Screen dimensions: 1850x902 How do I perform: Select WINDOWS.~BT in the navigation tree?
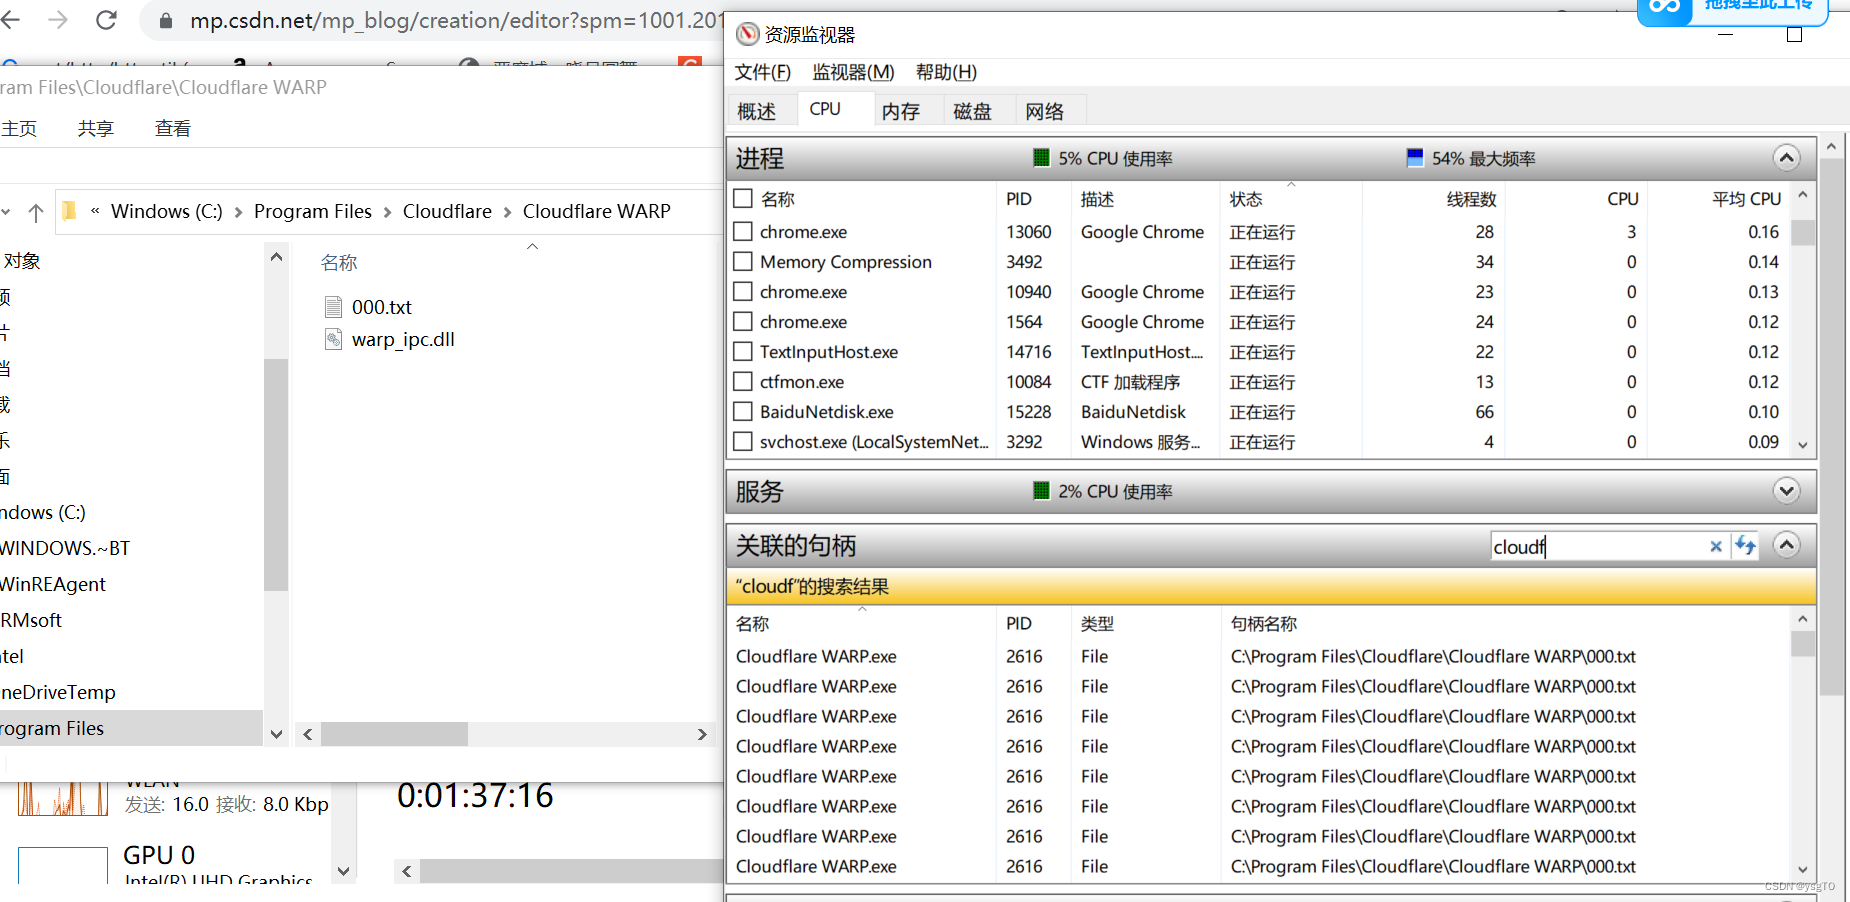tap(65, 548)
